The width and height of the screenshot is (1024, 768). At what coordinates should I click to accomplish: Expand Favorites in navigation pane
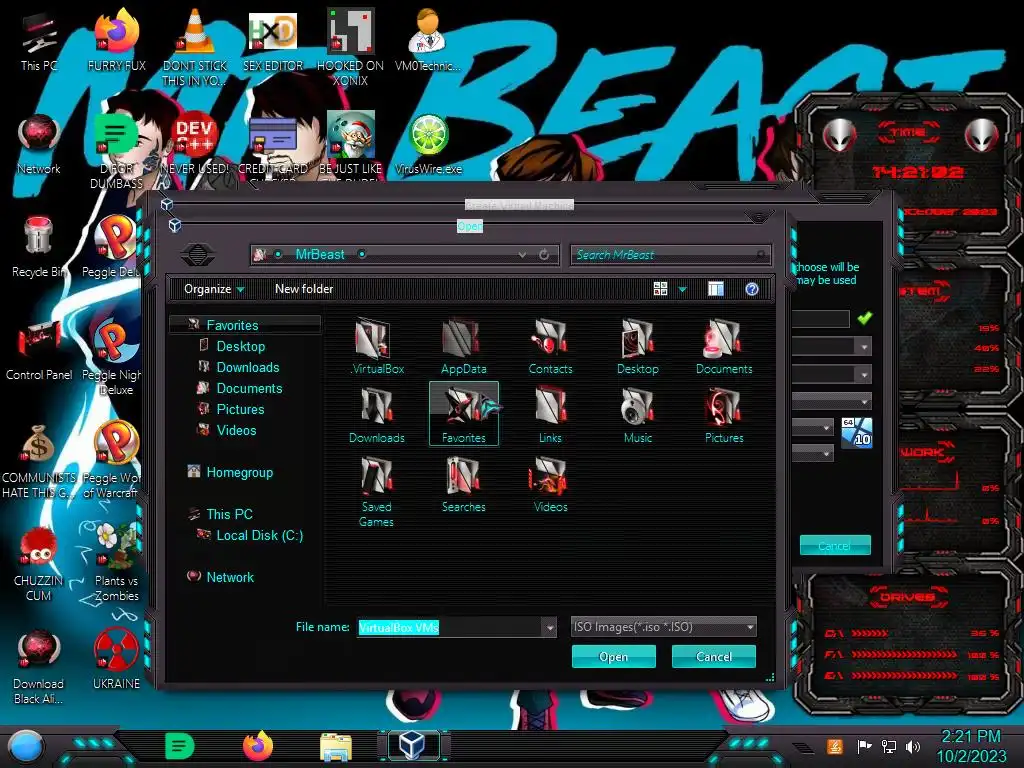[244, 325]
